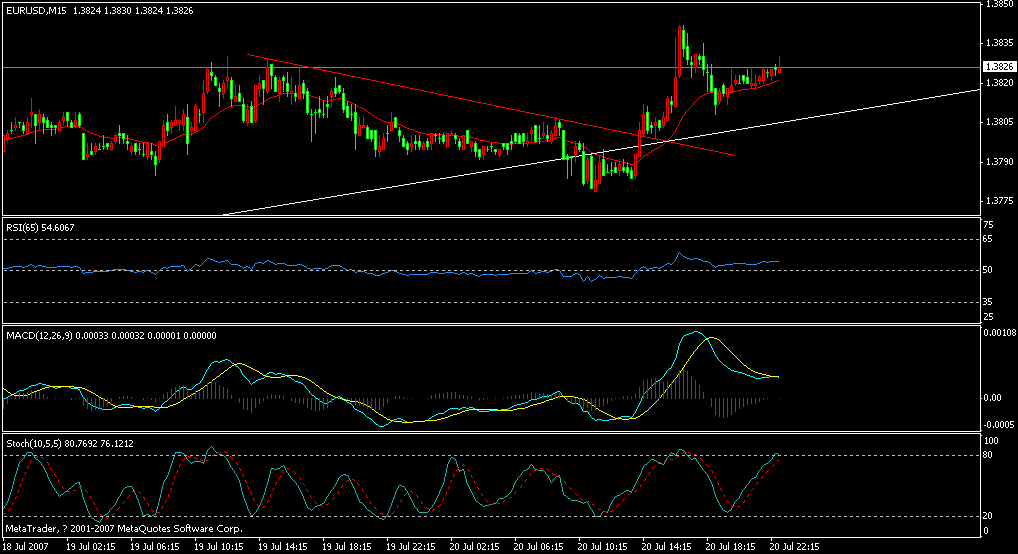Viewport: 1018px width, 554px height.
Task: Click the 20 Jul 18:15 time label
Action: (730, 547)
